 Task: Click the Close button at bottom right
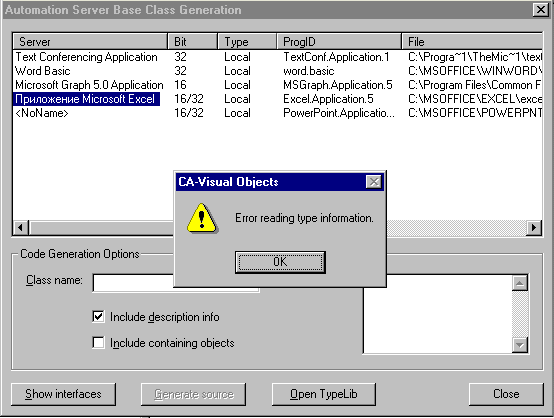[x=506, y=394]
